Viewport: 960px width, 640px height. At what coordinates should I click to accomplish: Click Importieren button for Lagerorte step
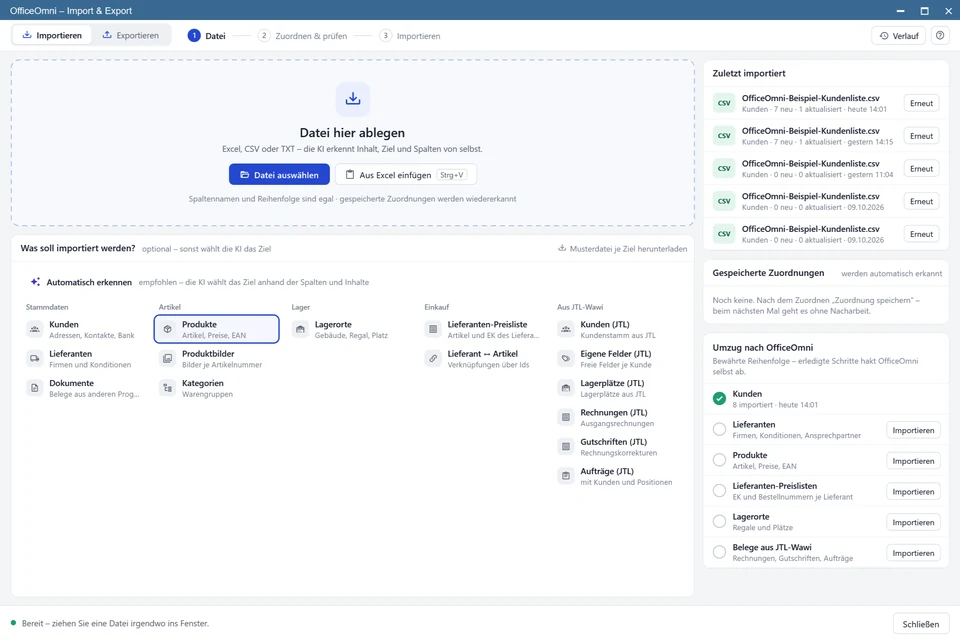pyautogui.click(x=913, y=522)
